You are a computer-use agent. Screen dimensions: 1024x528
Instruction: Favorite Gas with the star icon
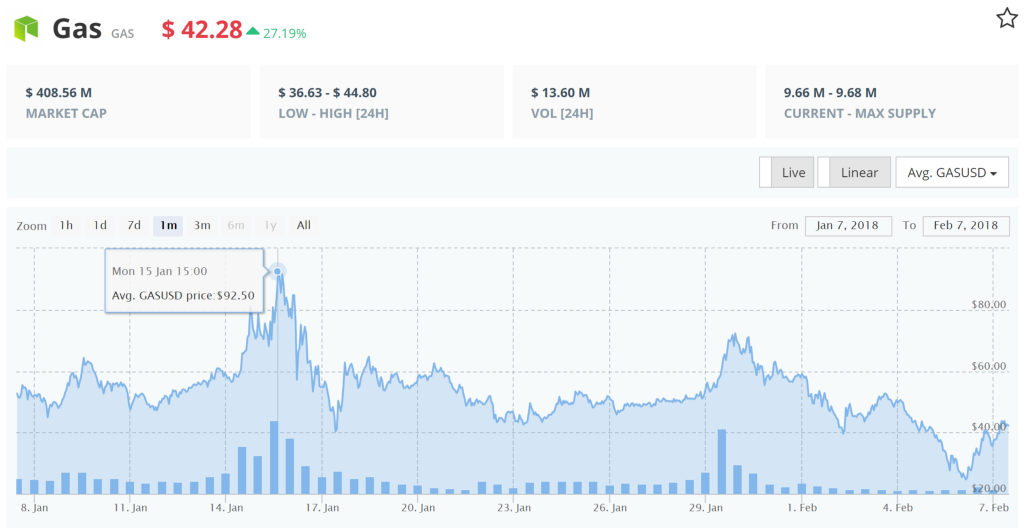pyautogui.click(x=1006, y=18)
